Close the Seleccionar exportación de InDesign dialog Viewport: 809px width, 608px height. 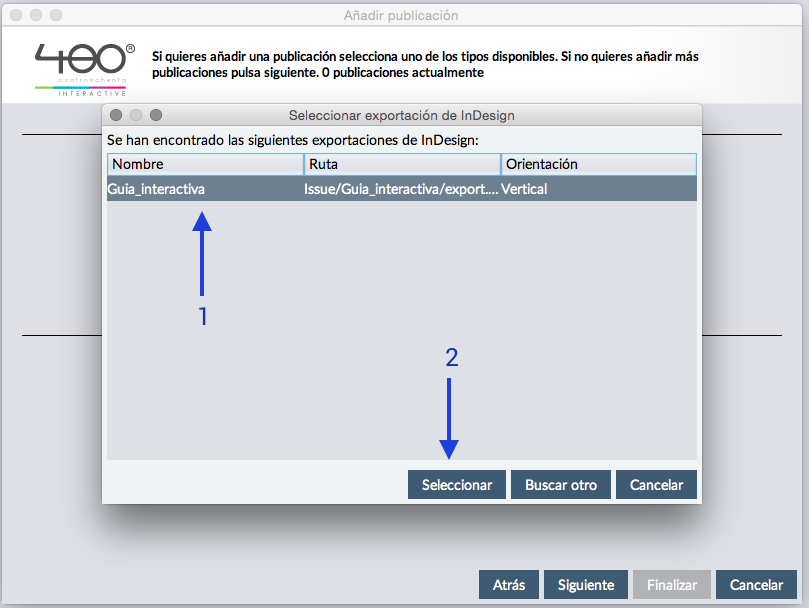[116, 116]
